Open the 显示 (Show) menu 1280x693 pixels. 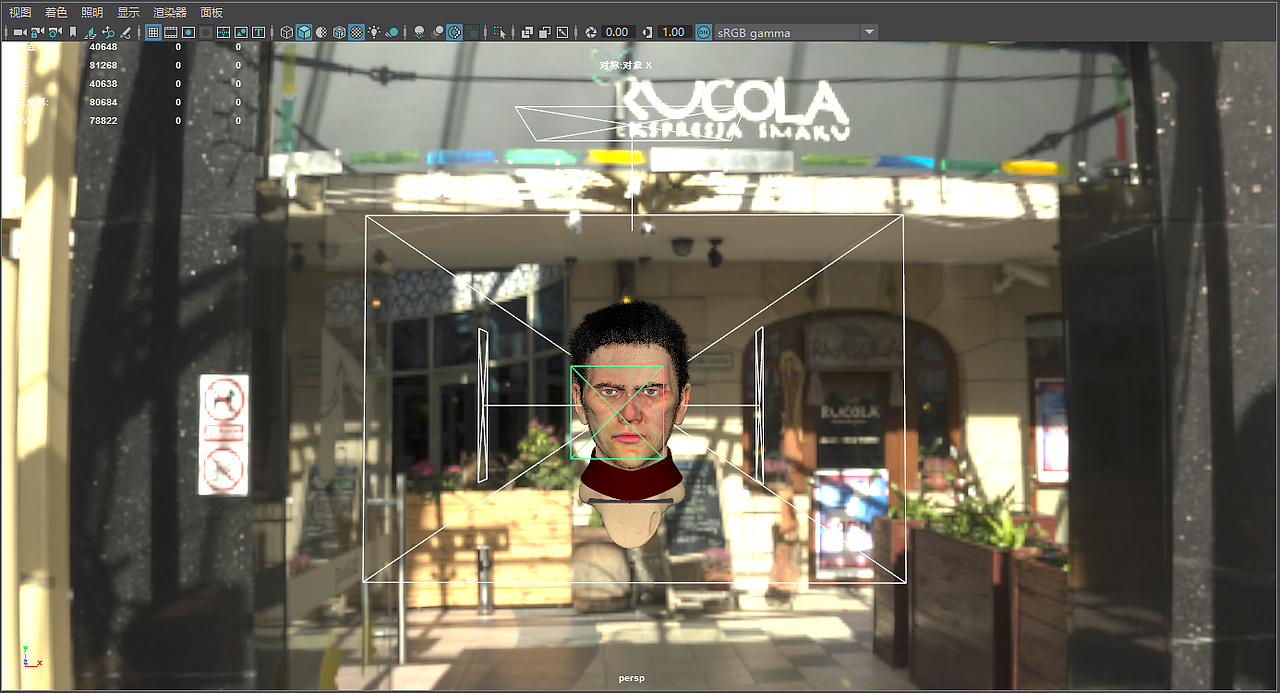click(128, 12)
